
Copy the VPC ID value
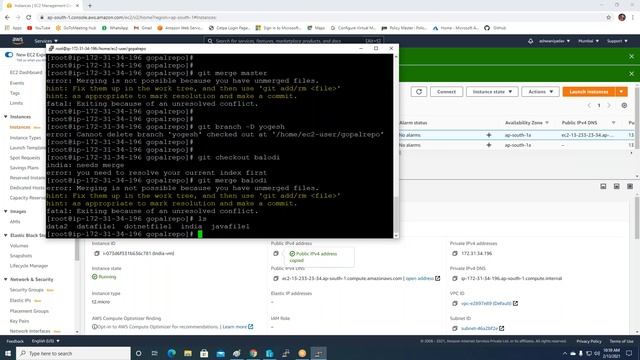pyautogui.click(x=455, y=303)
